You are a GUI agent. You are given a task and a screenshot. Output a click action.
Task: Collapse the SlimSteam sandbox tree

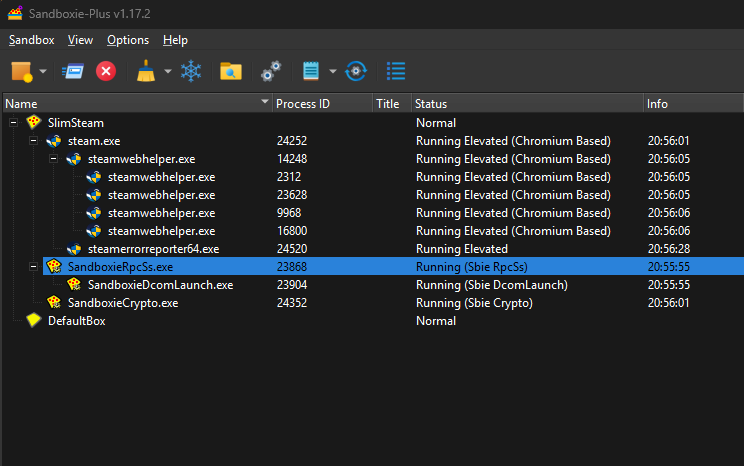point(13,123)
